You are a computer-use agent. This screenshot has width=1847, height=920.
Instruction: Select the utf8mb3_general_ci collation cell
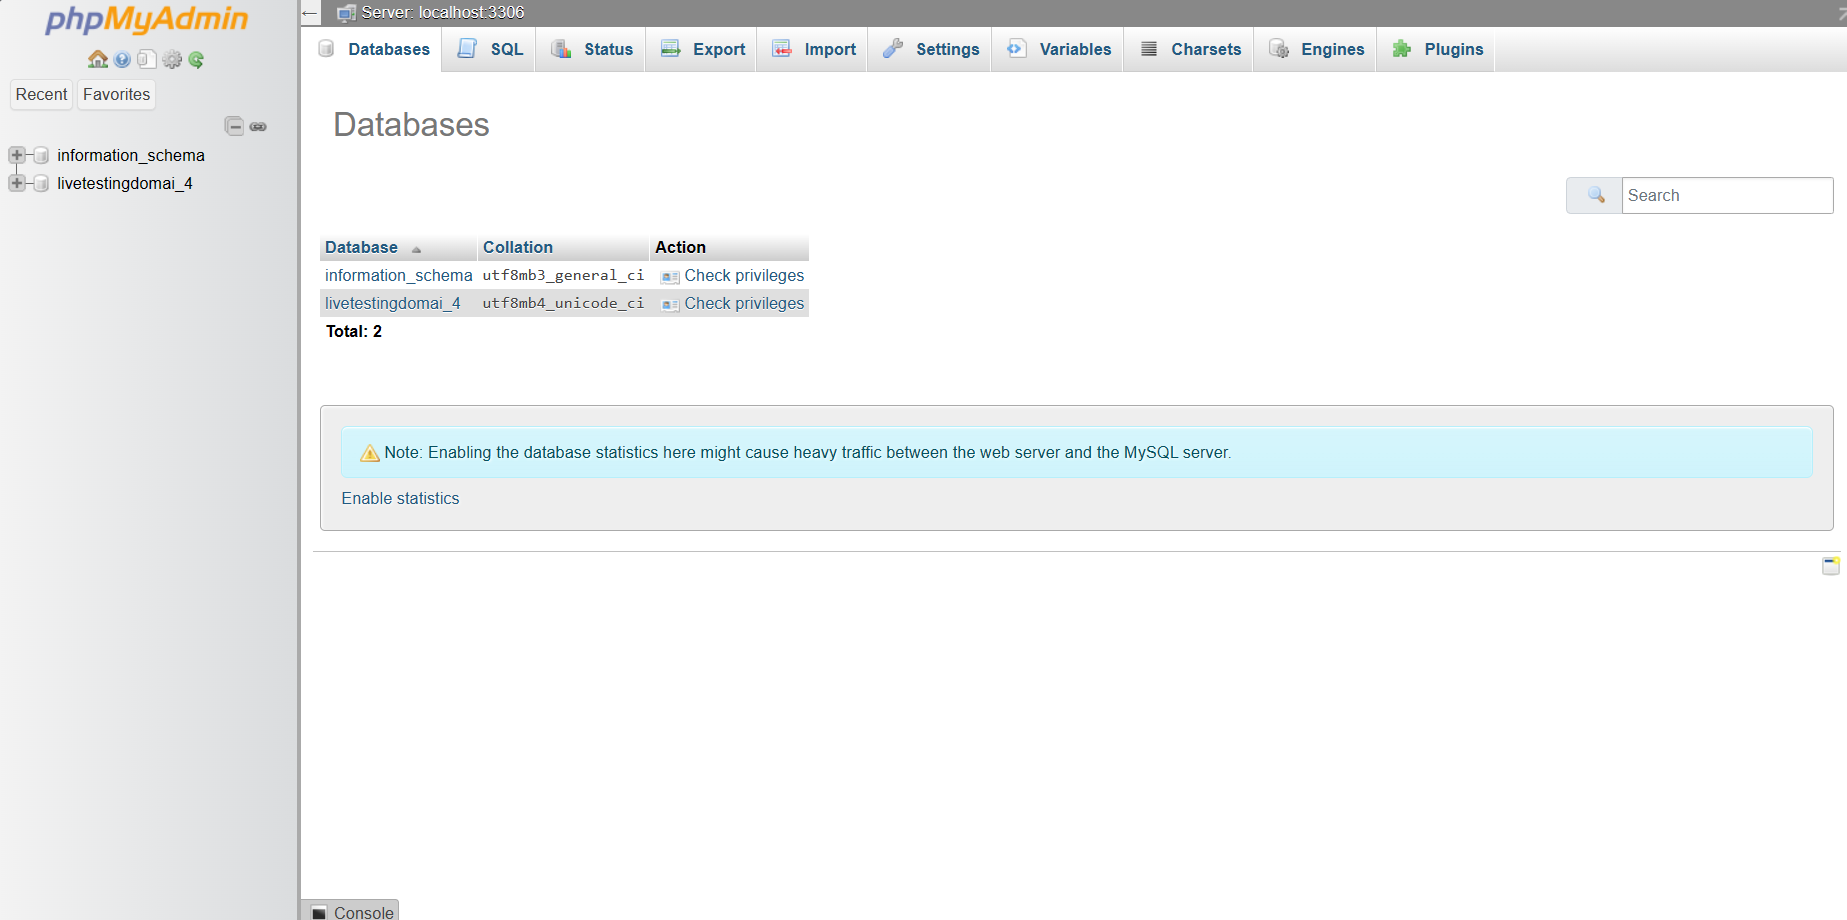563,275
